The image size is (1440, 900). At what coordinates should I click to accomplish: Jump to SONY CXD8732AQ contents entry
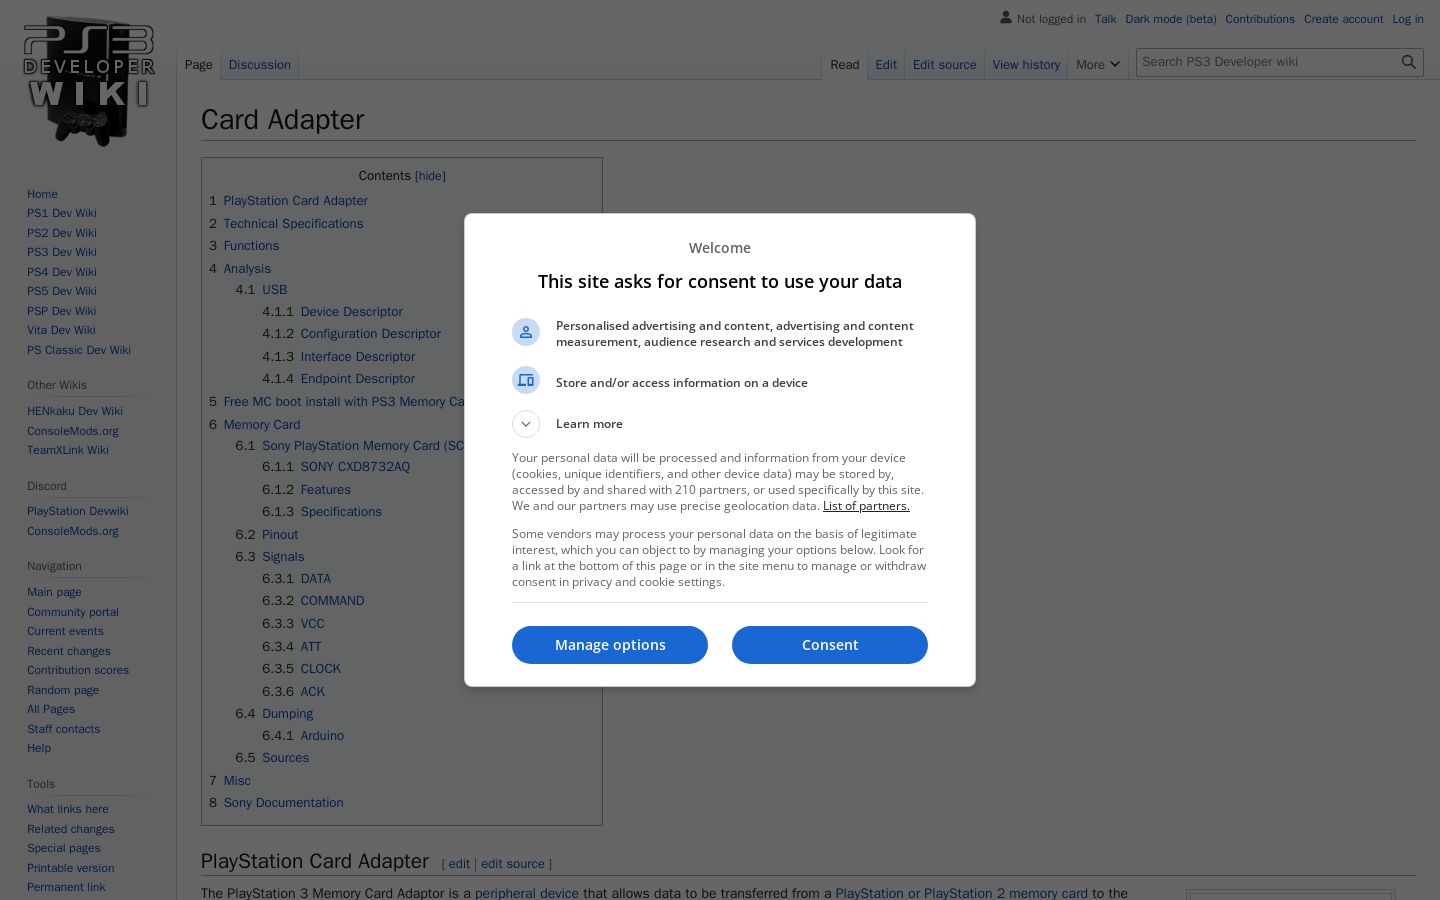[x=355, y=467]
